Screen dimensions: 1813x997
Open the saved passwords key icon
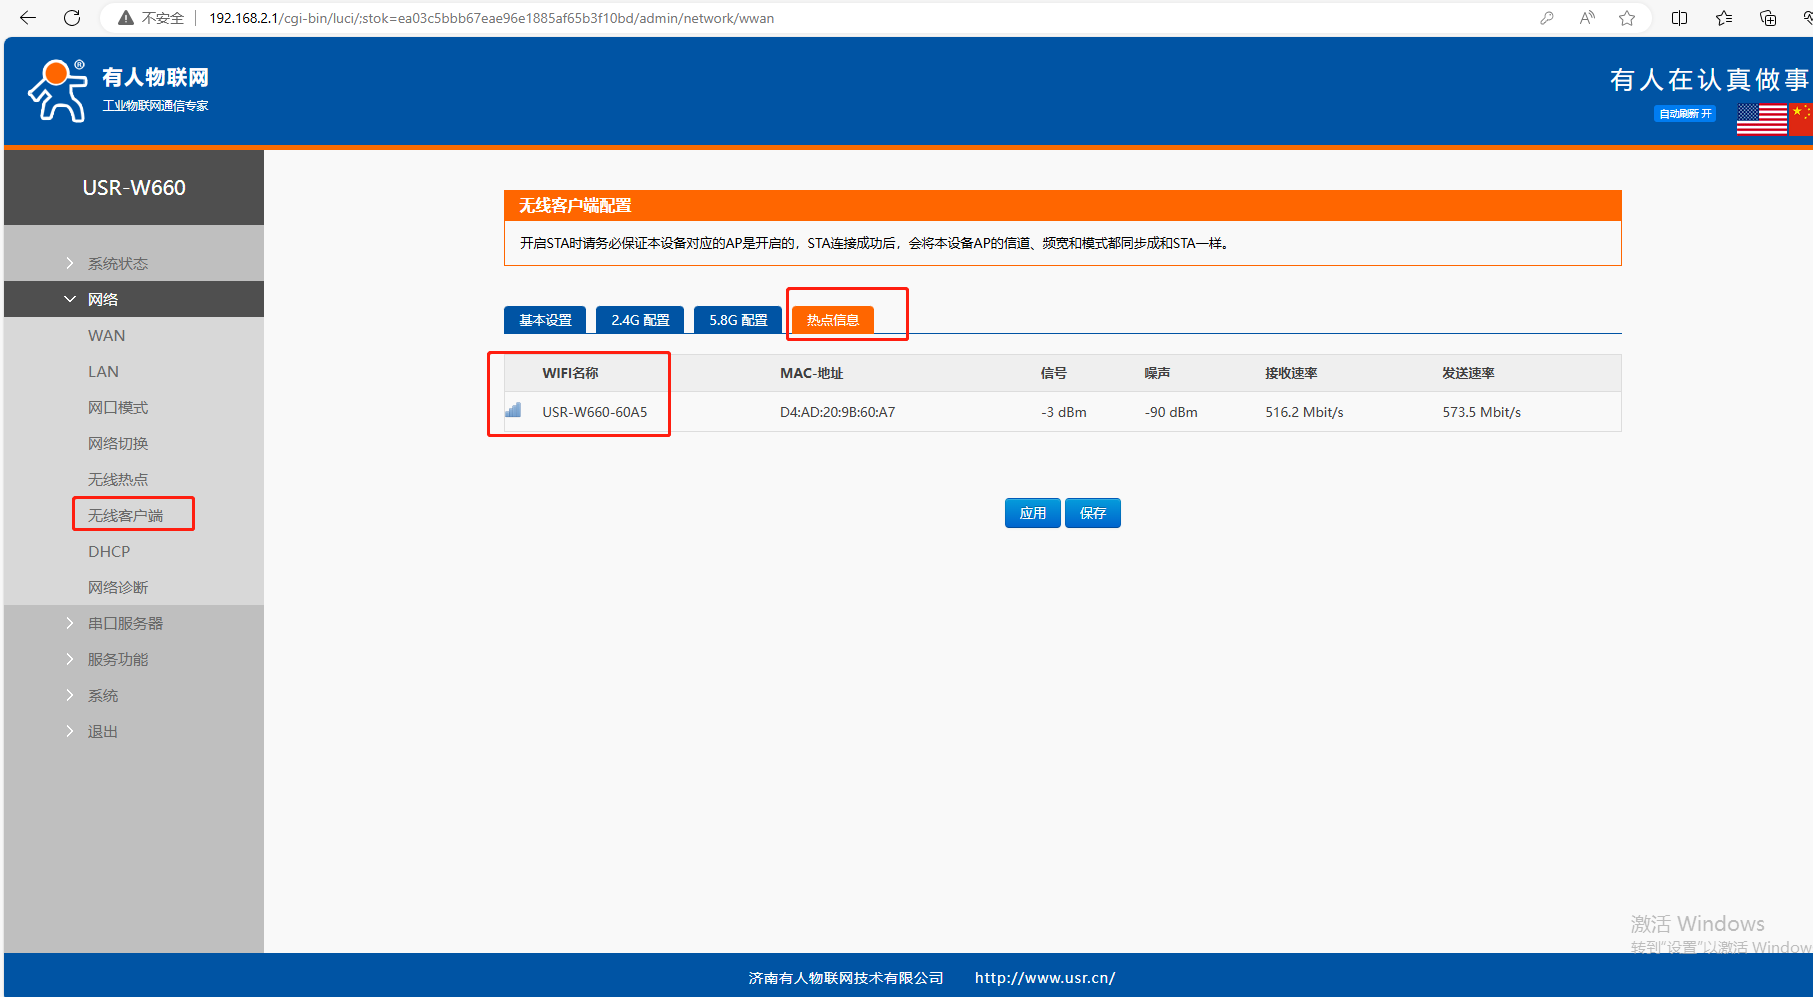1547,18
